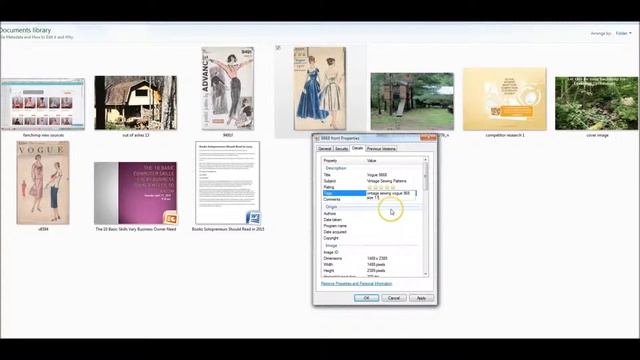Click 'Remove Properties and Personal Information' link

pos(356,283)
